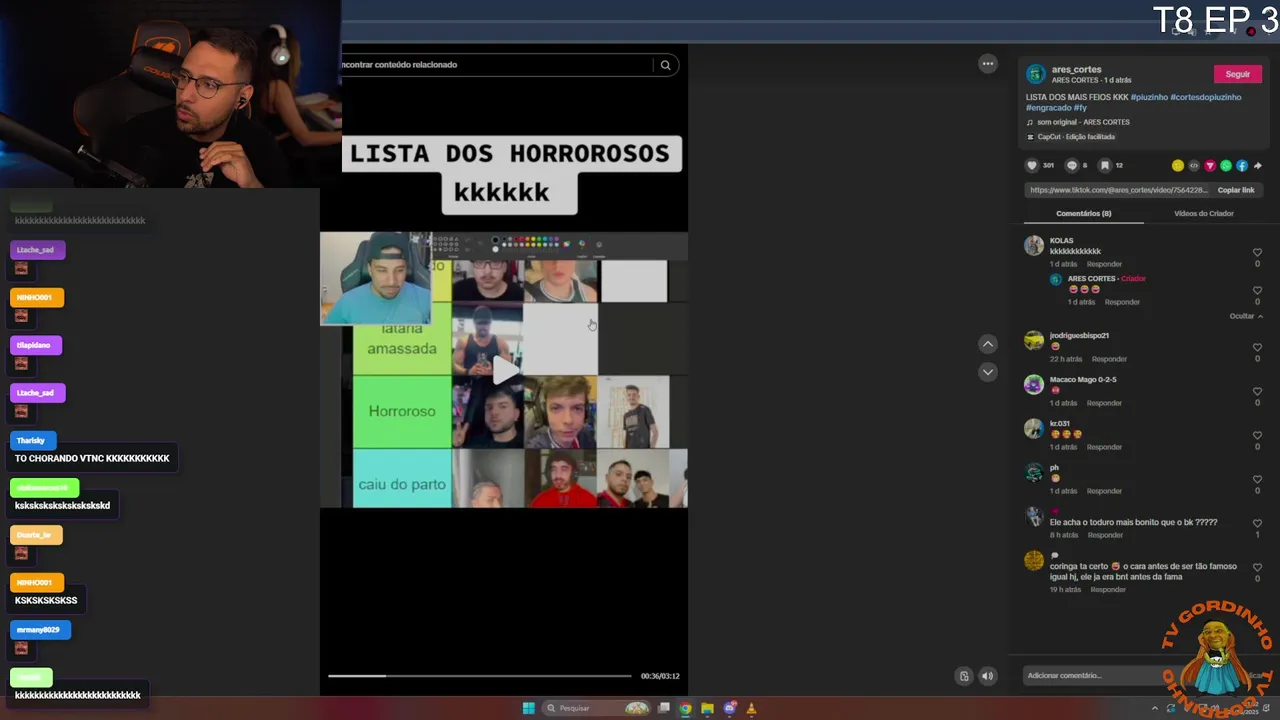Click the mrmany8029 chat username badge
Viewport: 1280px width, 720px height.
[x=38, y=630]
